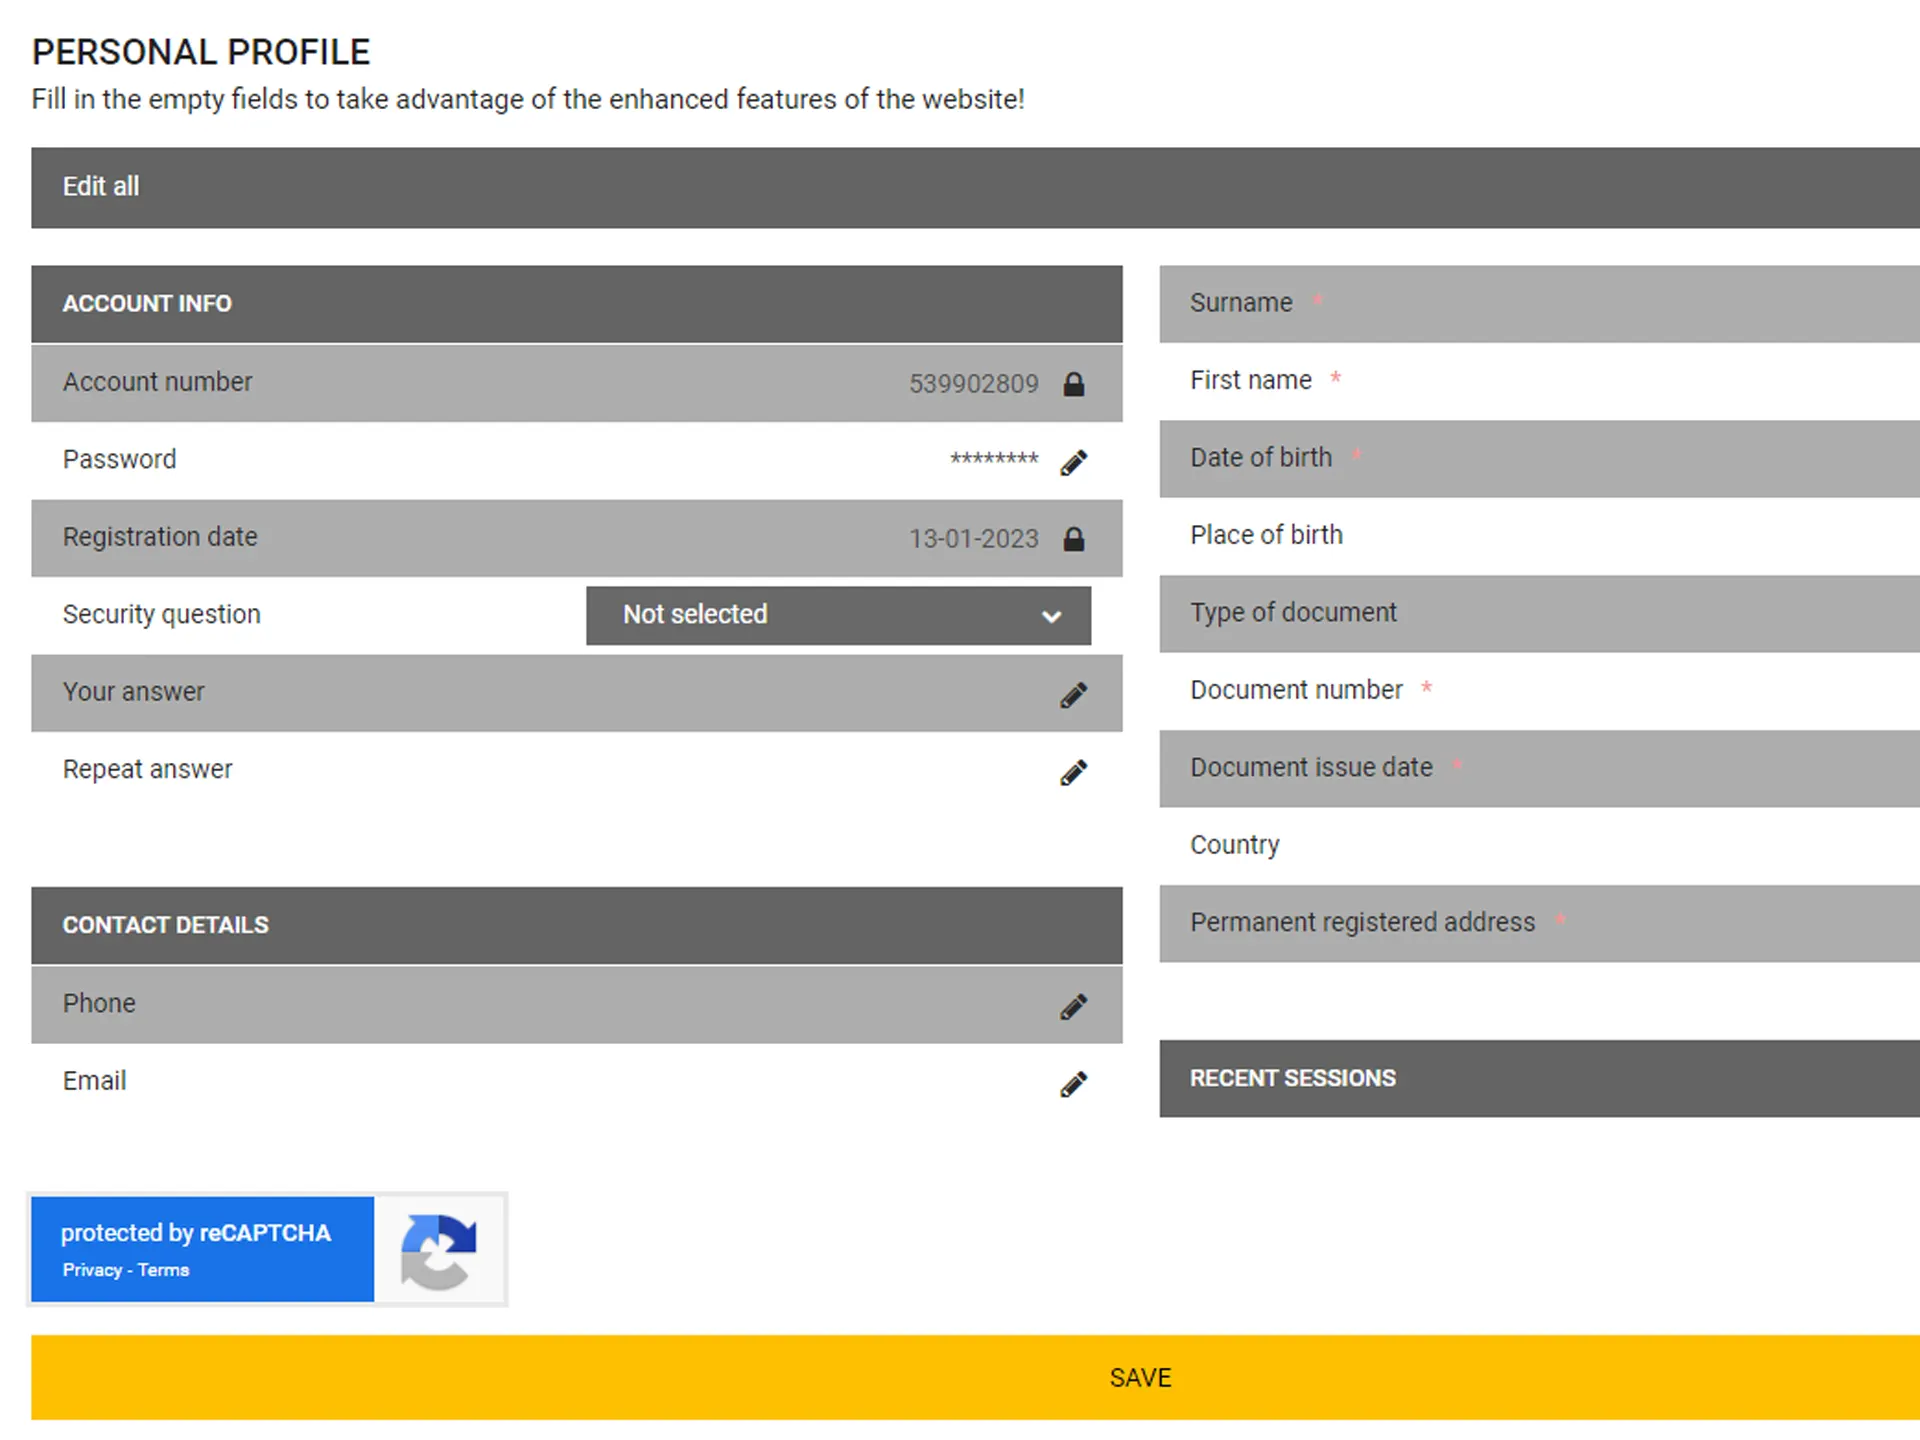
Task: Click the pencil icon in Your answer row
Action: (x=1073, y=695)
